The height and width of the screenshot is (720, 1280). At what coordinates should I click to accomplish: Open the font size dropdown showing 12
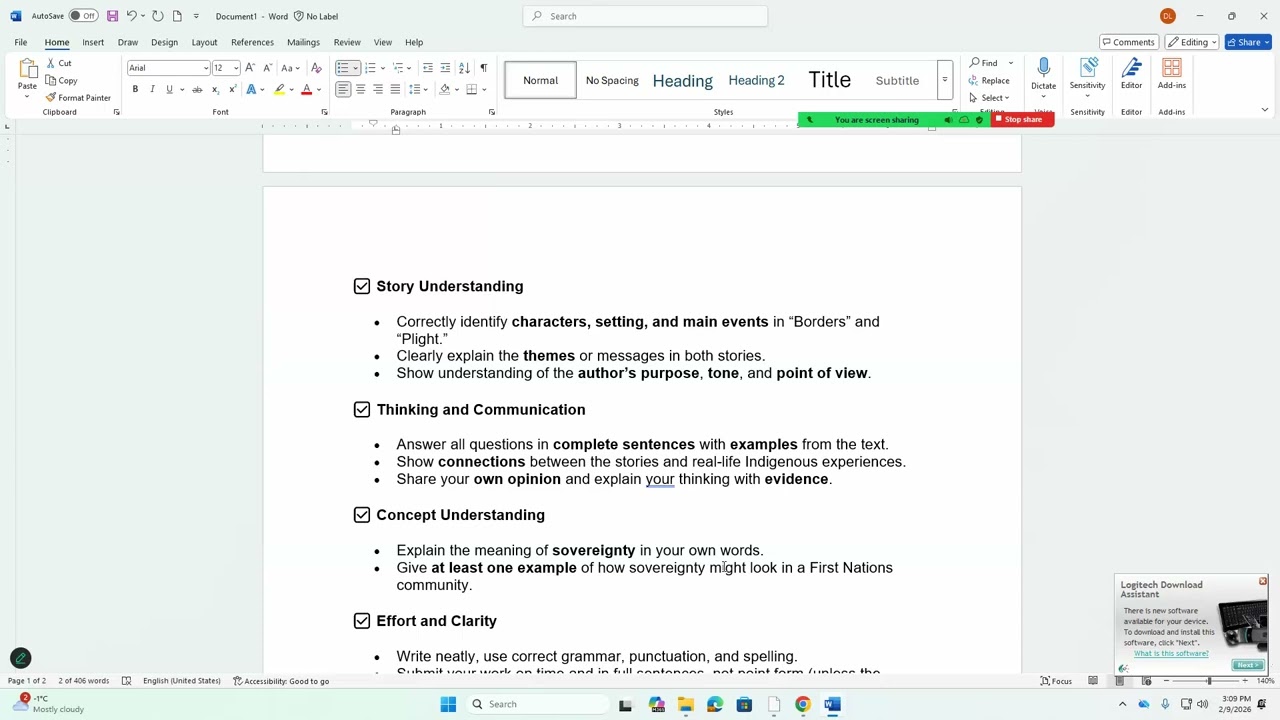tap(235, 68)
